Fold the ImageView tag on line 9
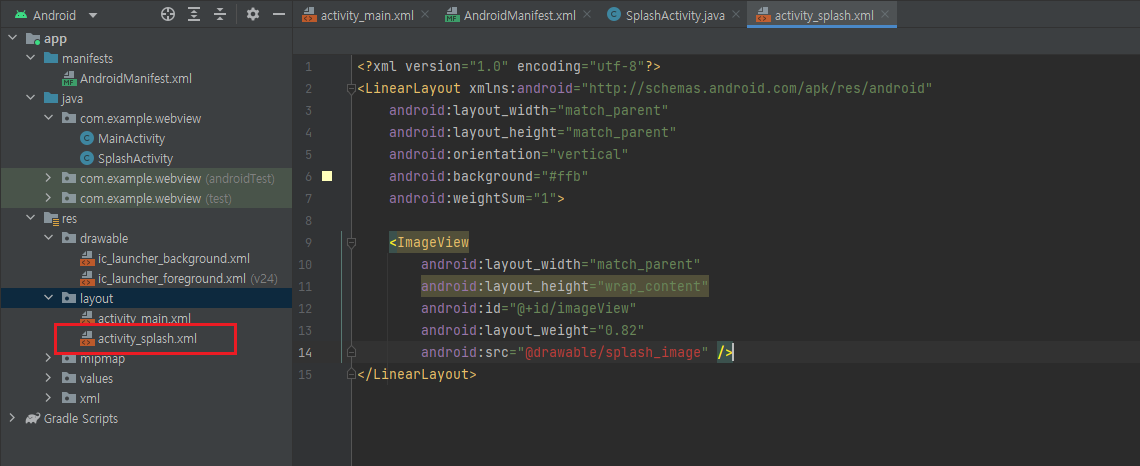Image resolution: width=1140 pixels, height=466 pixels. pyautogui.click(x=352, y=242)
